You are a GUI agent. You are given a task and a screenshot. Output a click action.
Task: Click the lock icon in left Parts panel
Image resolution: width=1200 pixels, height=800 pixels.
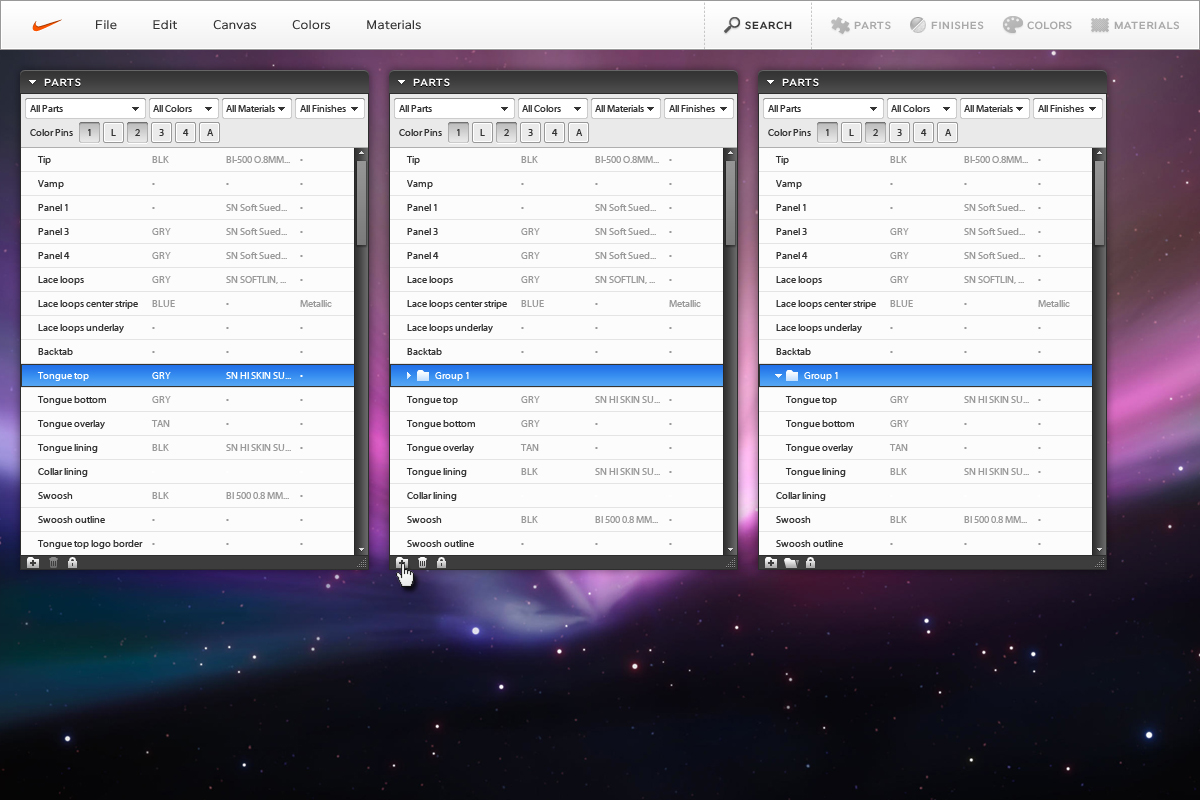72,563
